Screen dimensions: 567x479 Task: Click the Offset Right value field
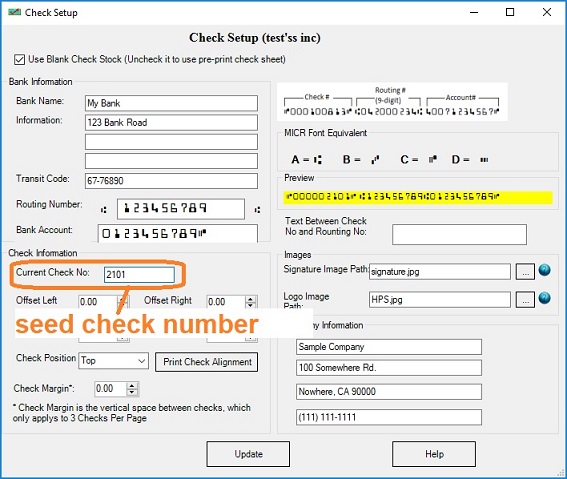click(x=226, y=301)
